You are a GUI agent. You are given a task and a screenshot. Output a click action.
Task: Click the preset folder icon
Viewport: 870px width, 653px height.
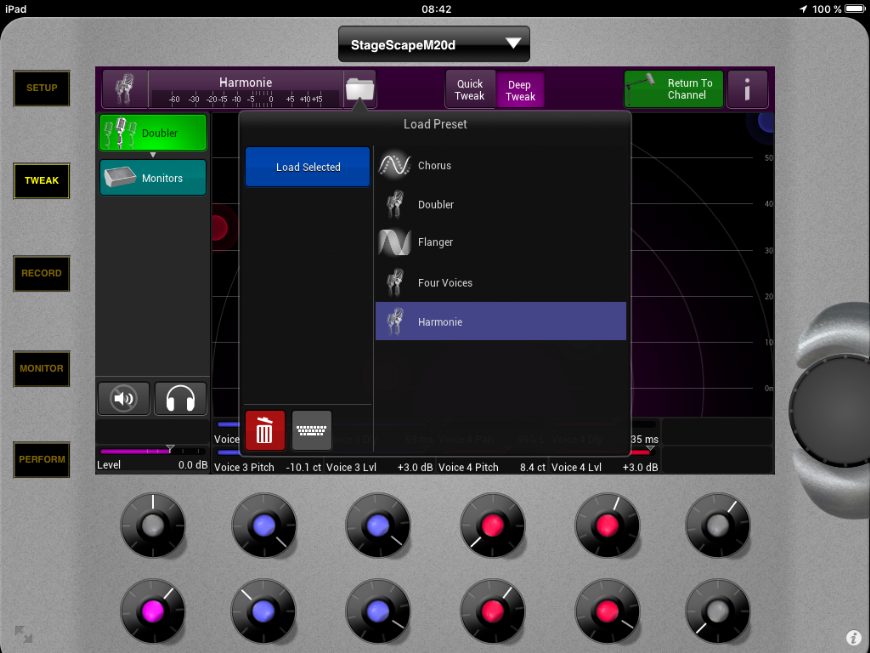[359, 90]
